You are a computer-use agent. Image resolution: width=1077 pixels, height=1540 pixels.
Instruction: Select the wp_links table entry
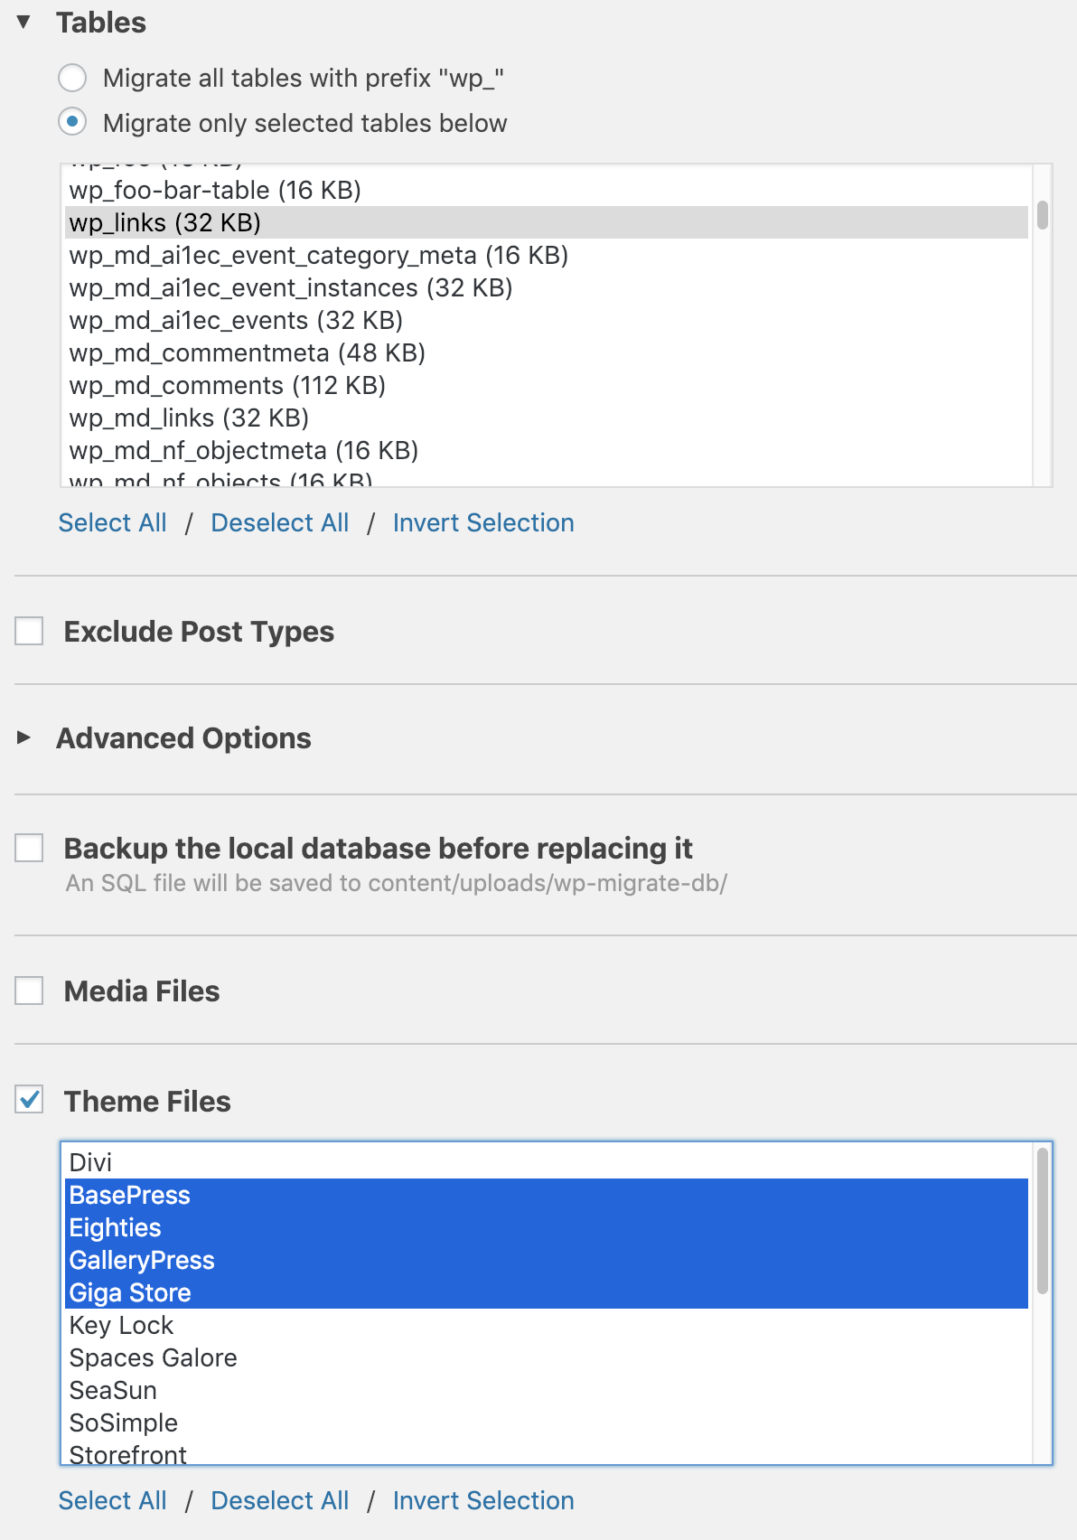(165, 223)
